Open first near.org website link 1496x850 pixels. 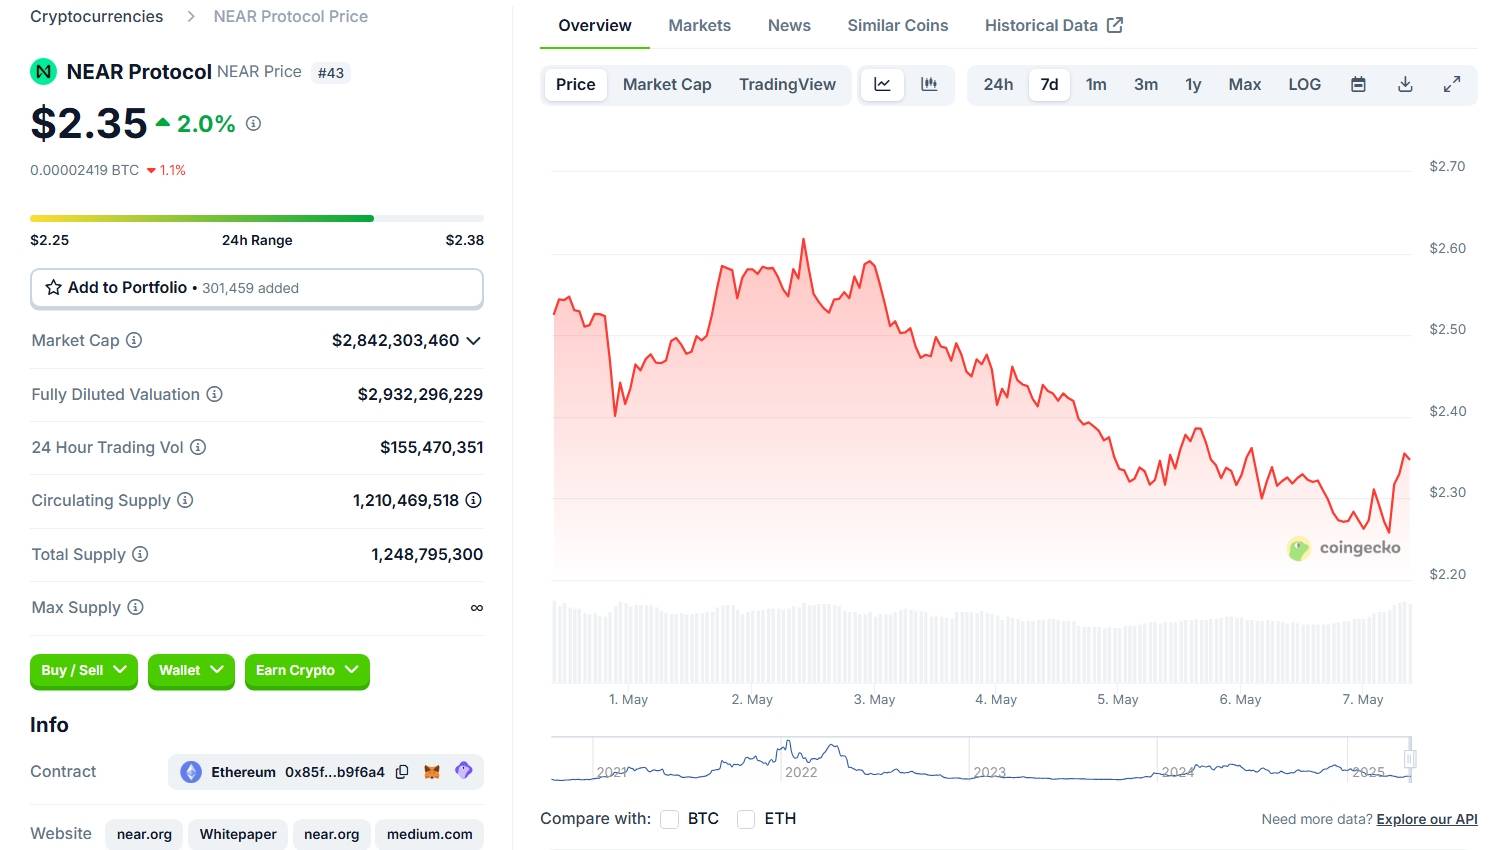144,834
